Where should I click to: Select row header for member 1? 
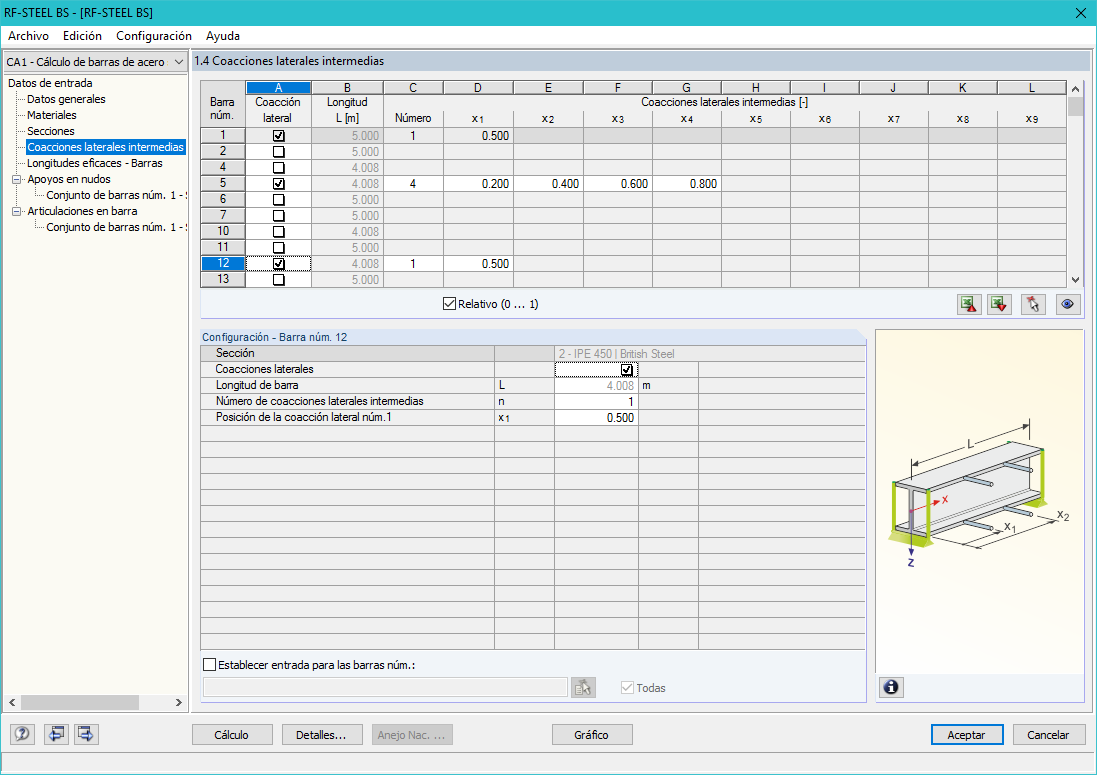point(222,135)
